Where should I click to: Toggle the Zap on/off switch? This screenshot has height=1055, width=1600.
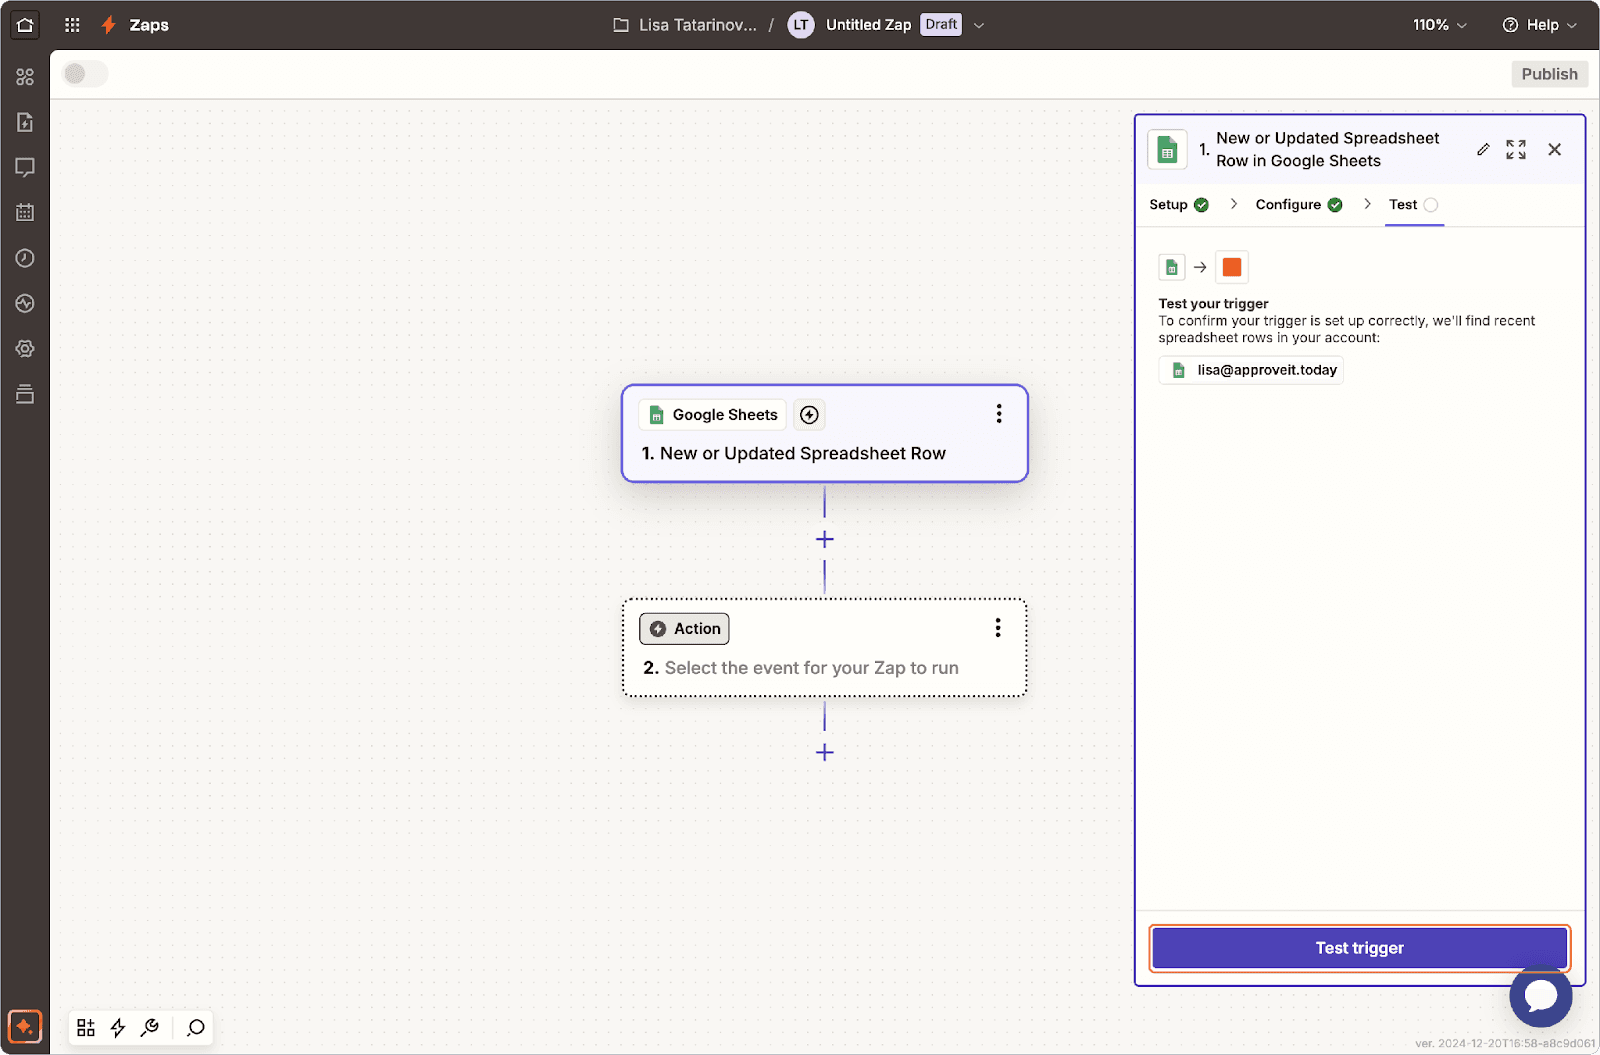tap(85, 74)
